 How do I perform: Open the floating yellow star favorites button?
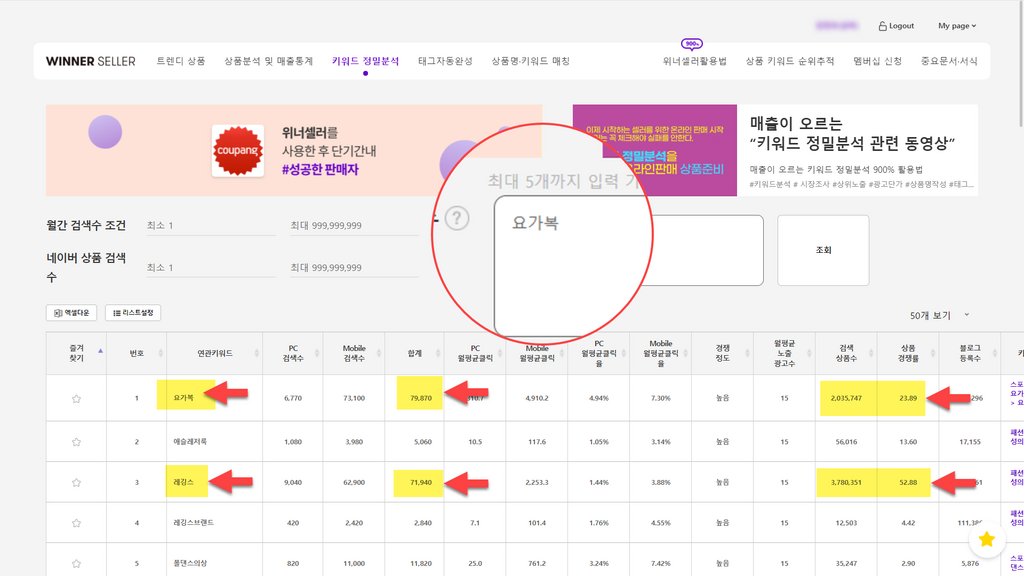[986, 539]
